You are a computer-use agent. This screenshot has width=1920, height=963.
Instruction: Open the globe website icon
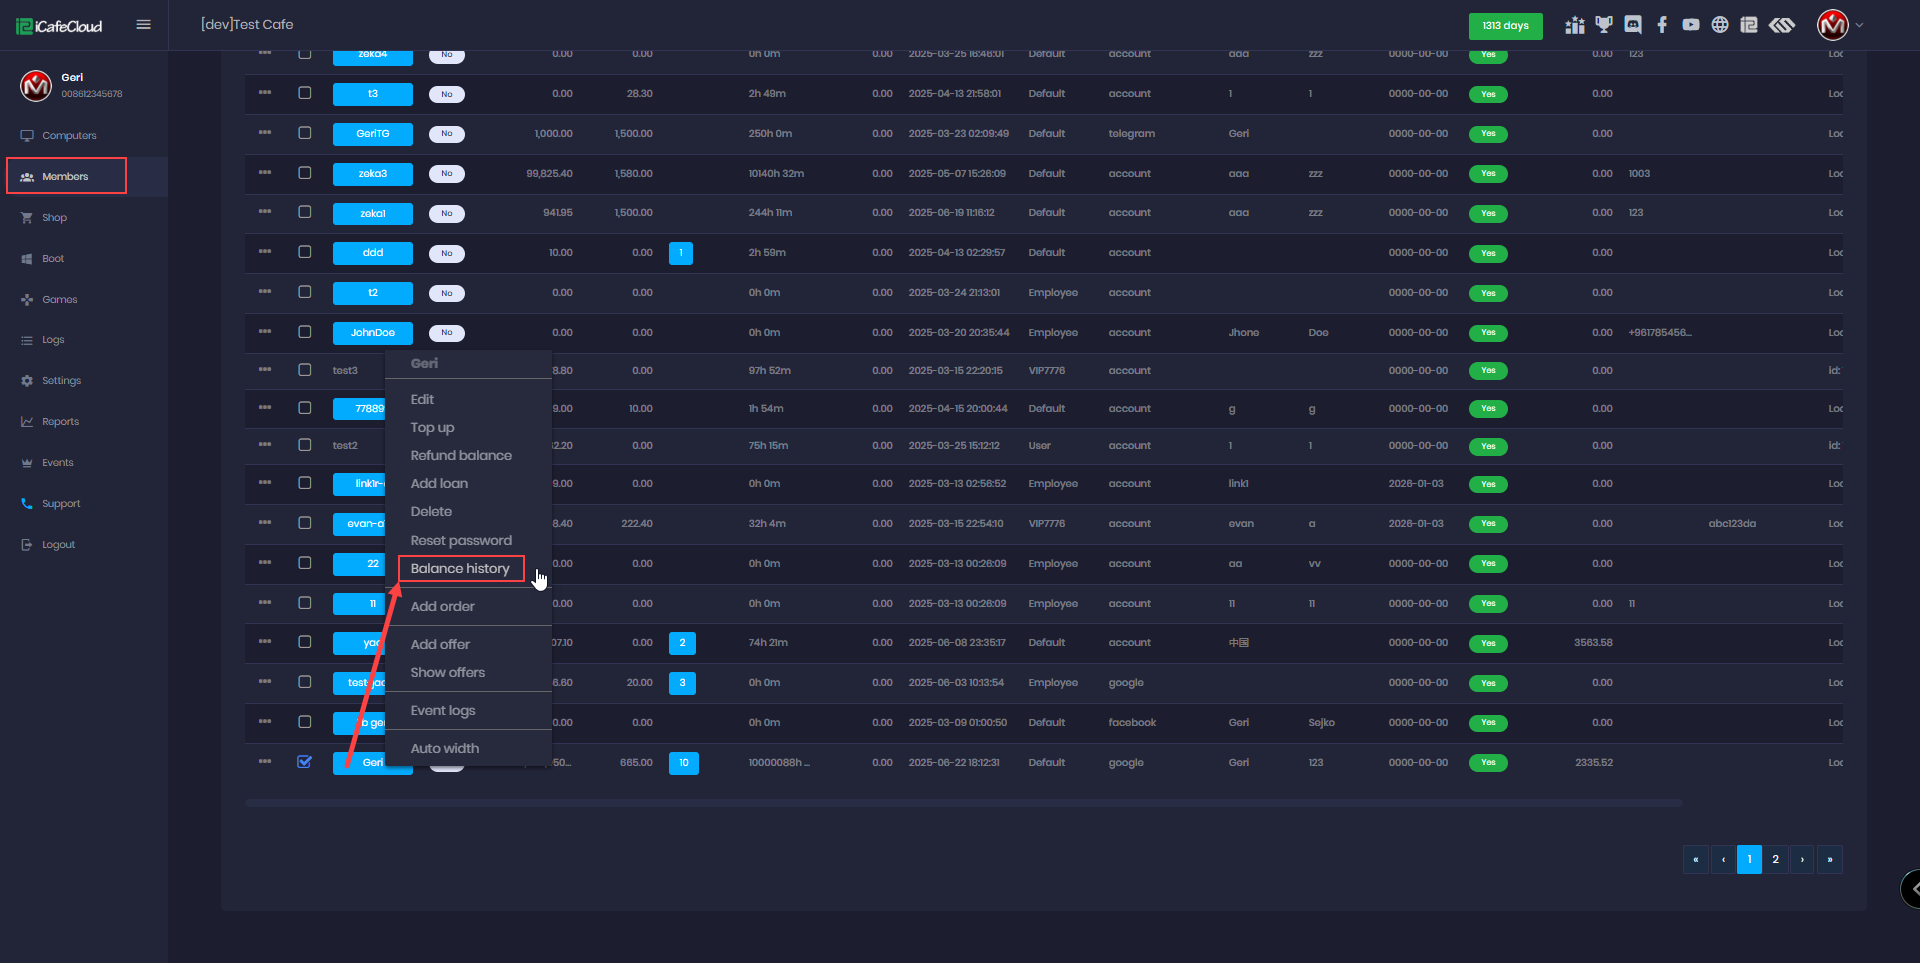coord(1720,25)
